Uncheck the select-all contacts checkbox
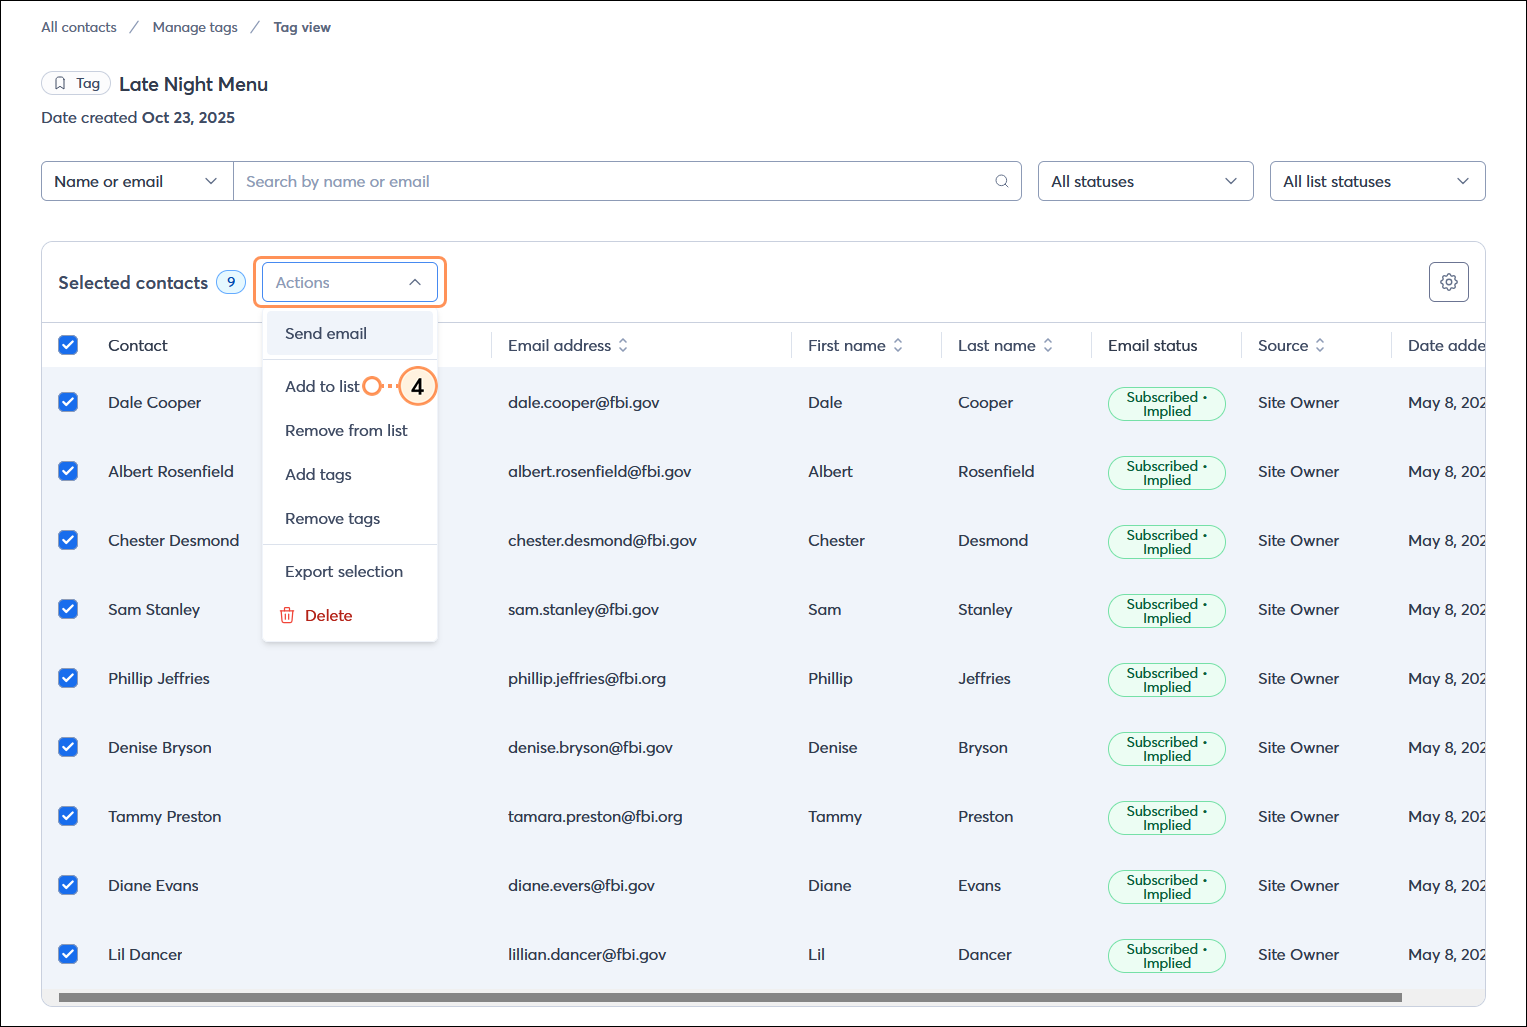 (x=68, y=344)
